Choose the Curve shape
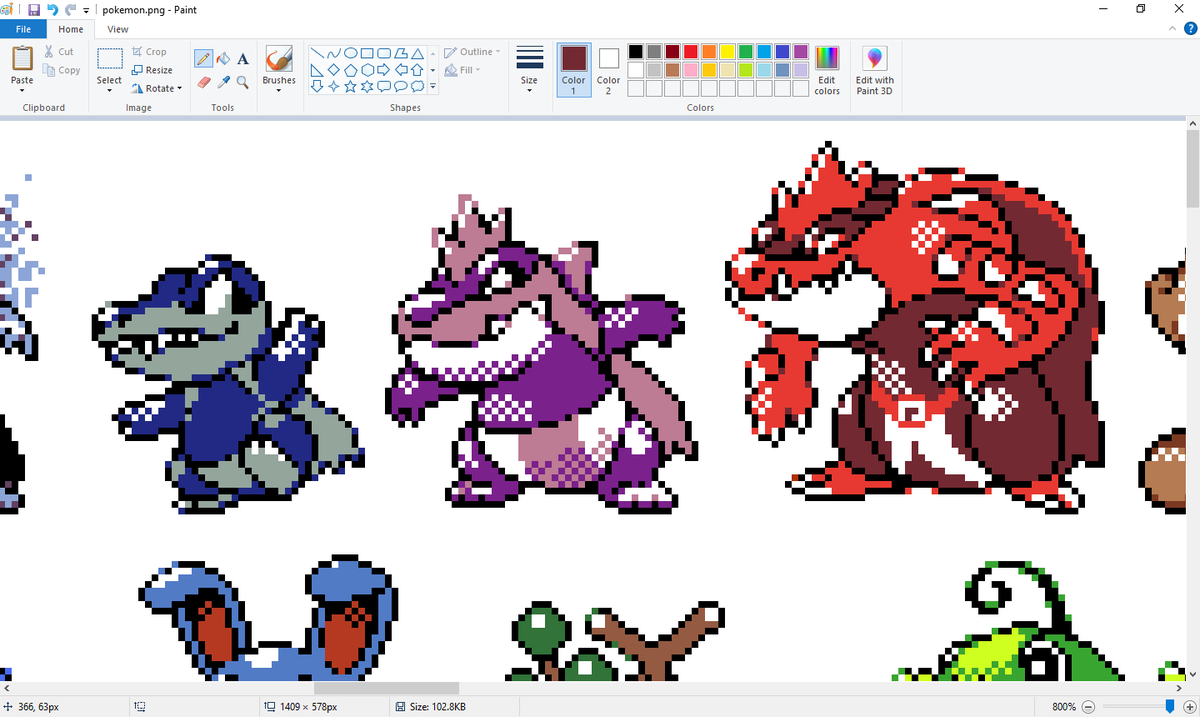This screenshot has height=717, width=1200. pyautogui.click(x=333, y=53)
